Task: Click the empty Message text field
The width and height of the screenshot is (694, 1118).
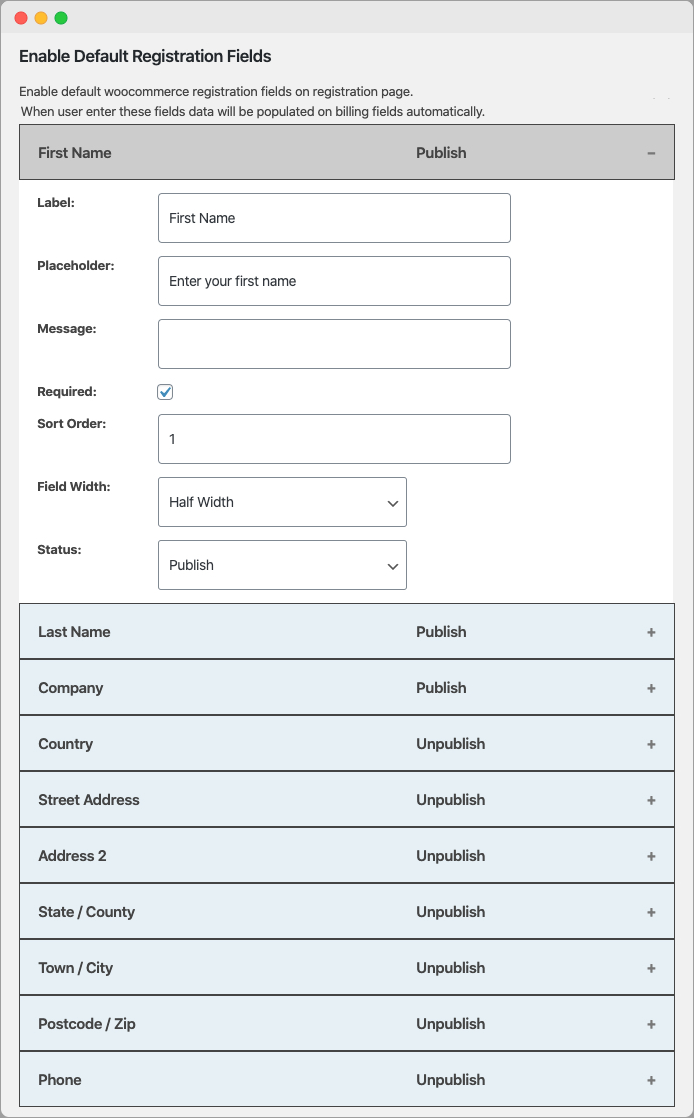Action: point(334,344)
